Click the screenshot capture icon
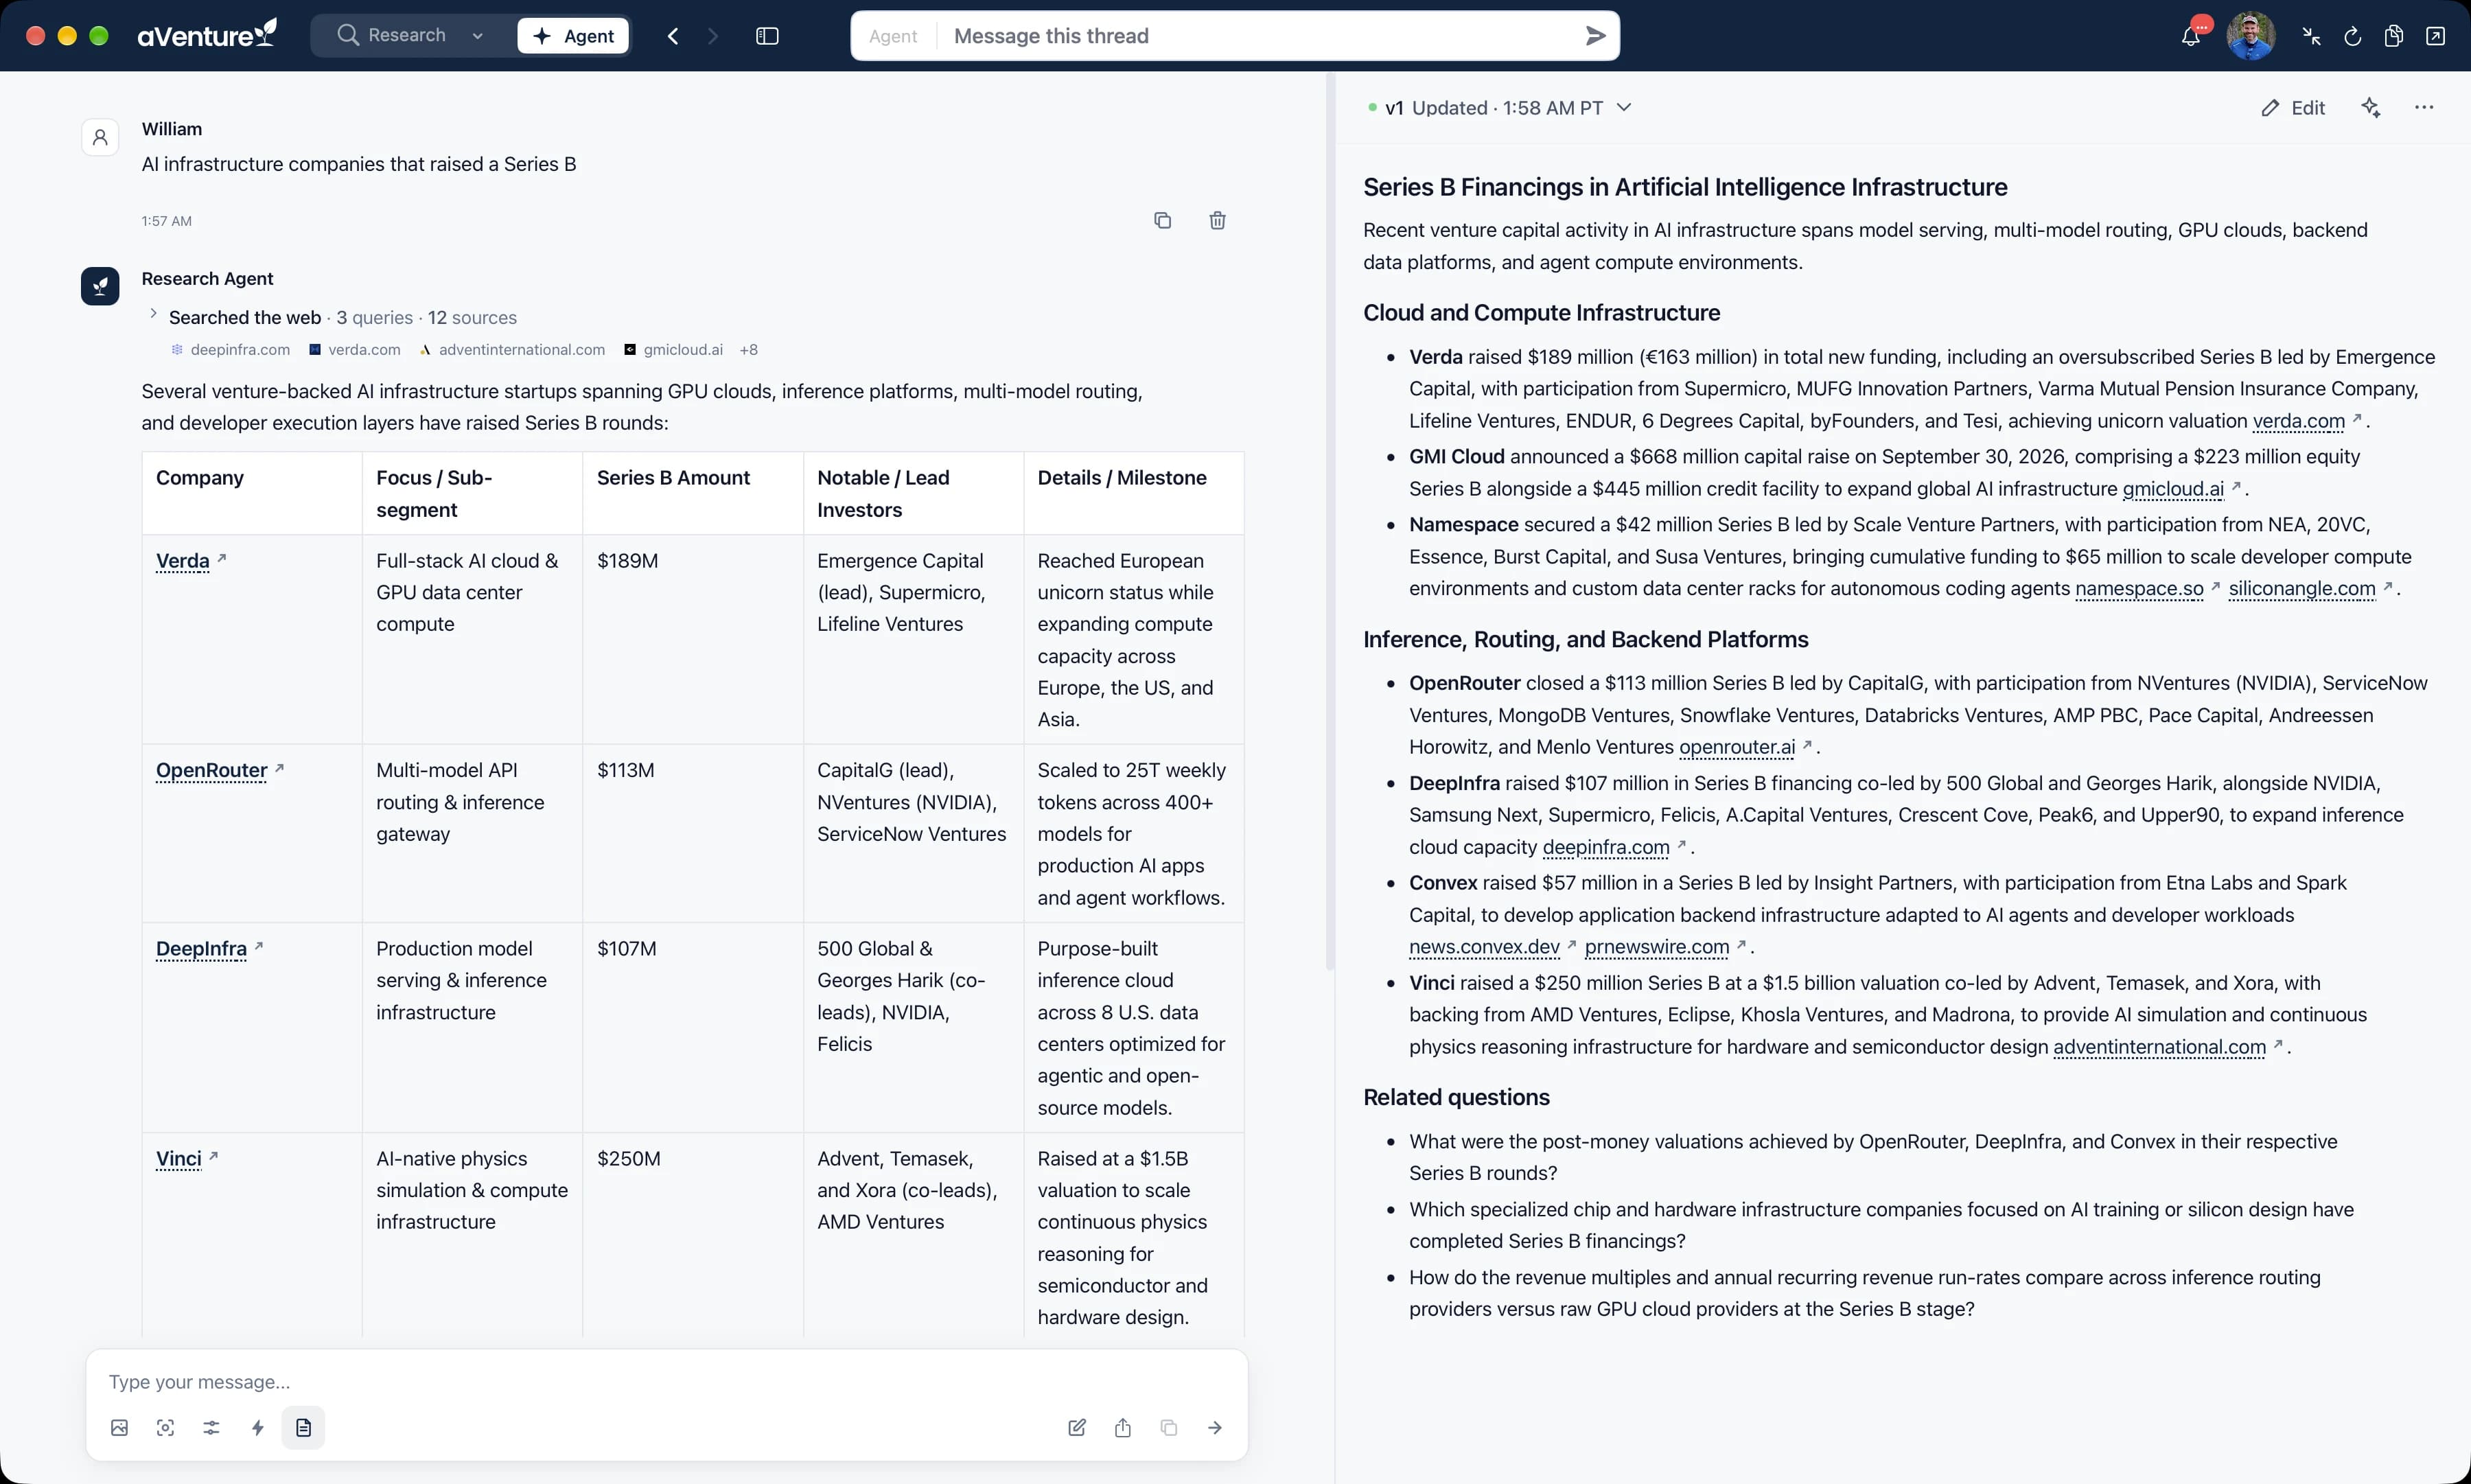 point(165,1427)
